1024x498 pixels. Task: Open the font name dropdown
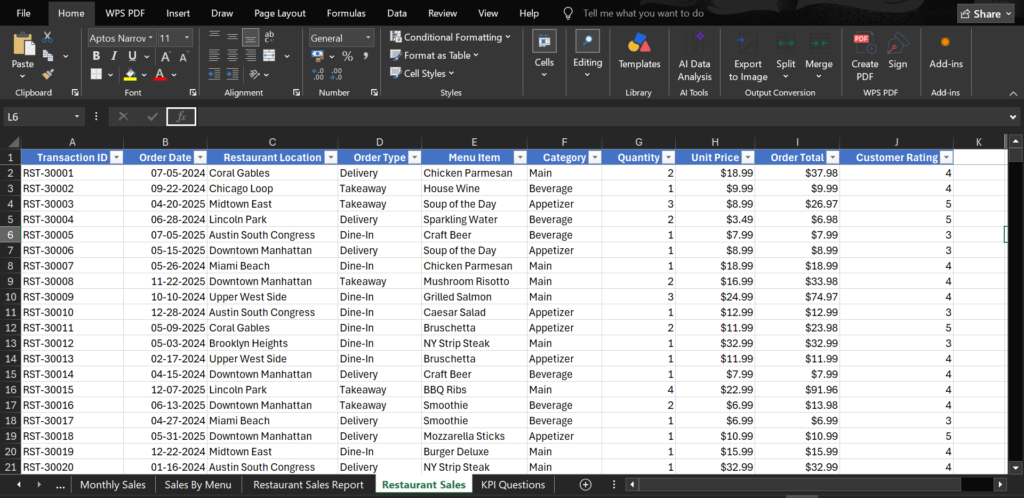151,38
